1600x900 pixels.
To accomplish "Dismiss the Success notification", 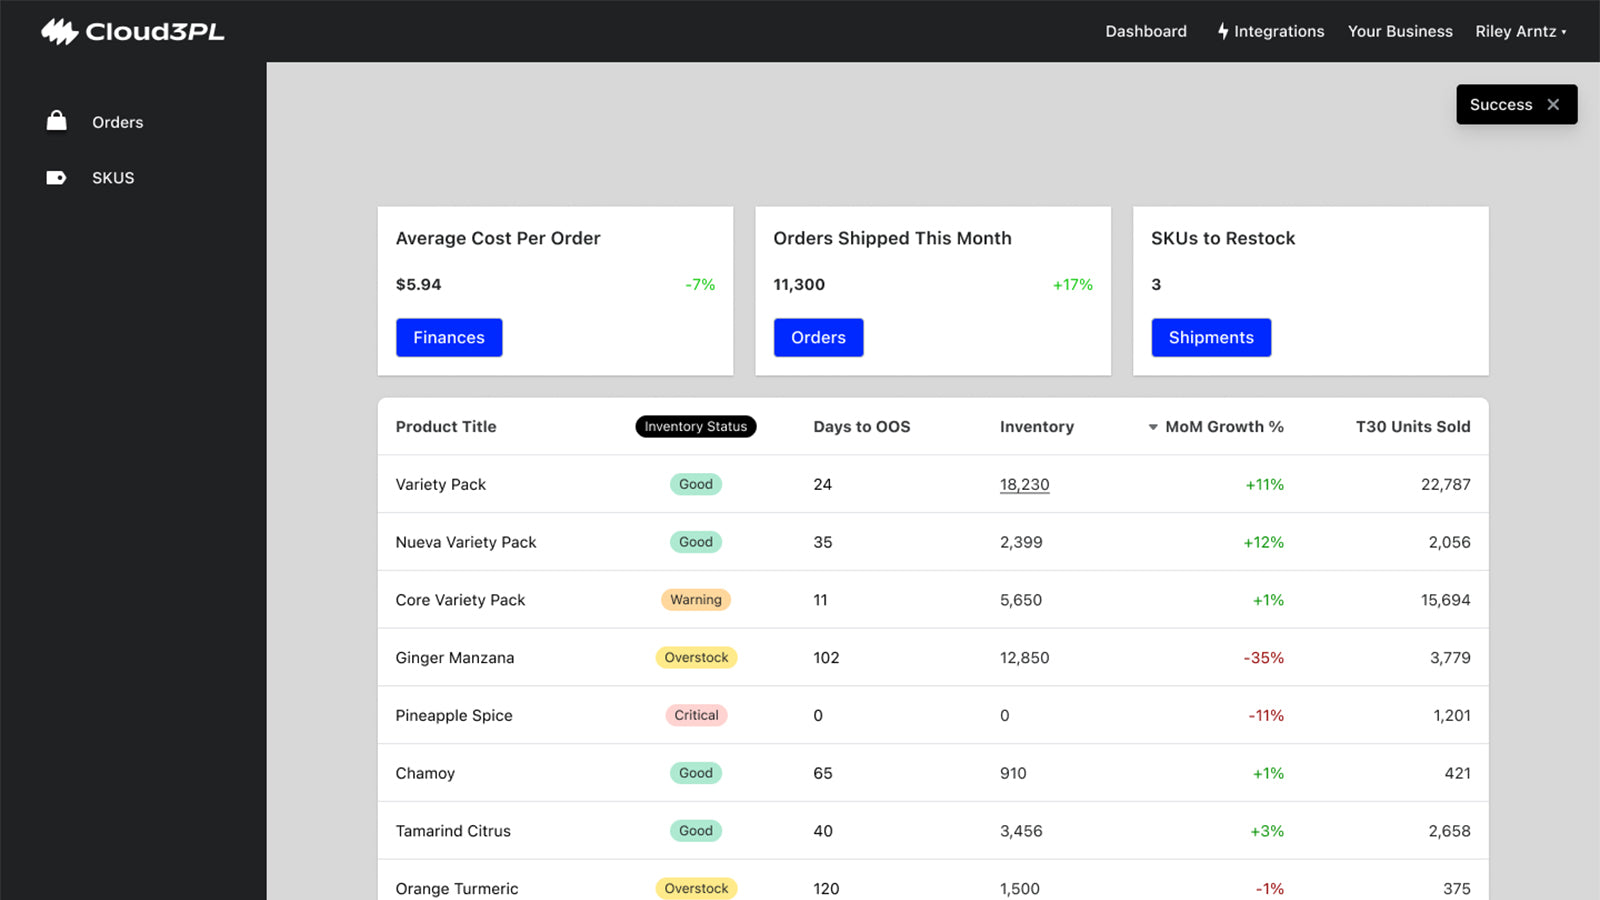I will [1553, 105].
